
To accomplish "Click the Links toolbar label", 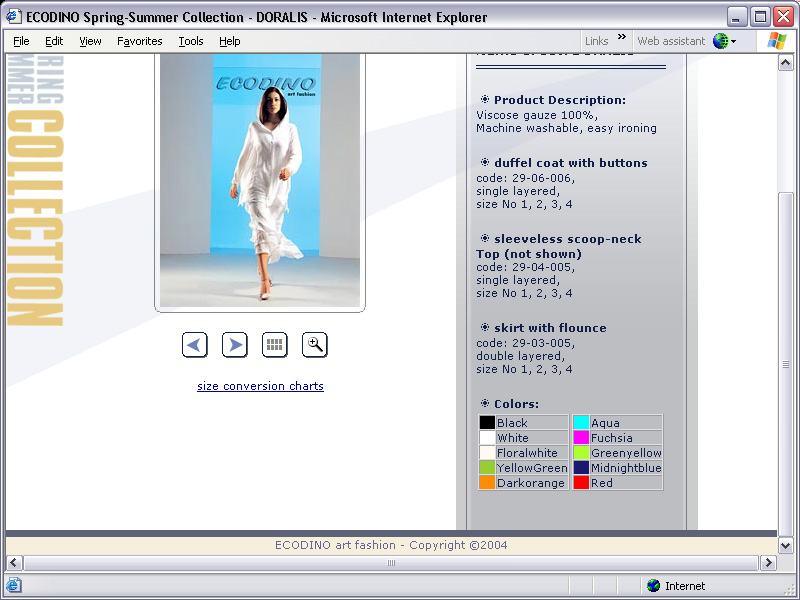I will (x=596, y=41).
